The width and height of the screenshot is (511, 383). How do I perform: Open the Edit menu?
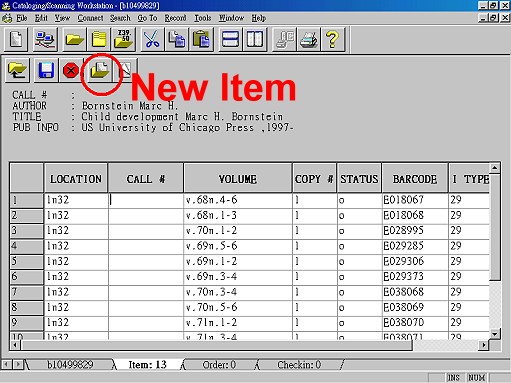(x=41, y=18)
